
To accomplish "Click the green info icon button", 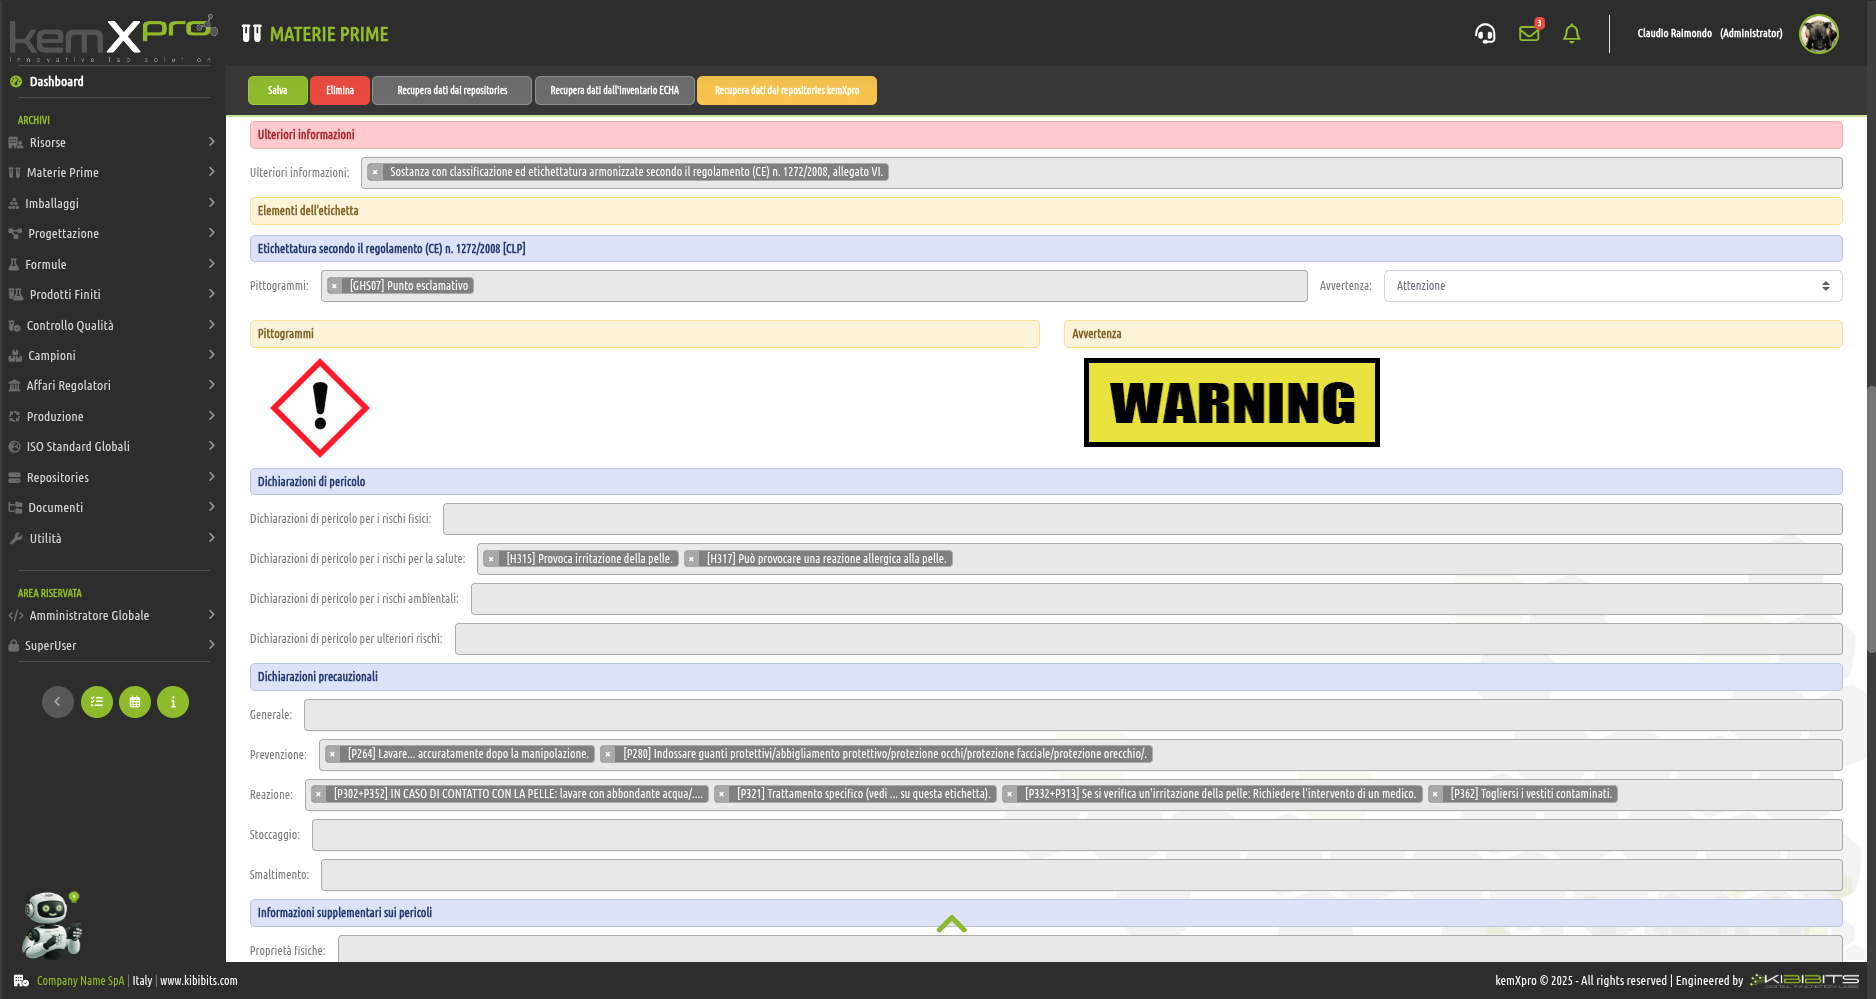I will point(173,702).
